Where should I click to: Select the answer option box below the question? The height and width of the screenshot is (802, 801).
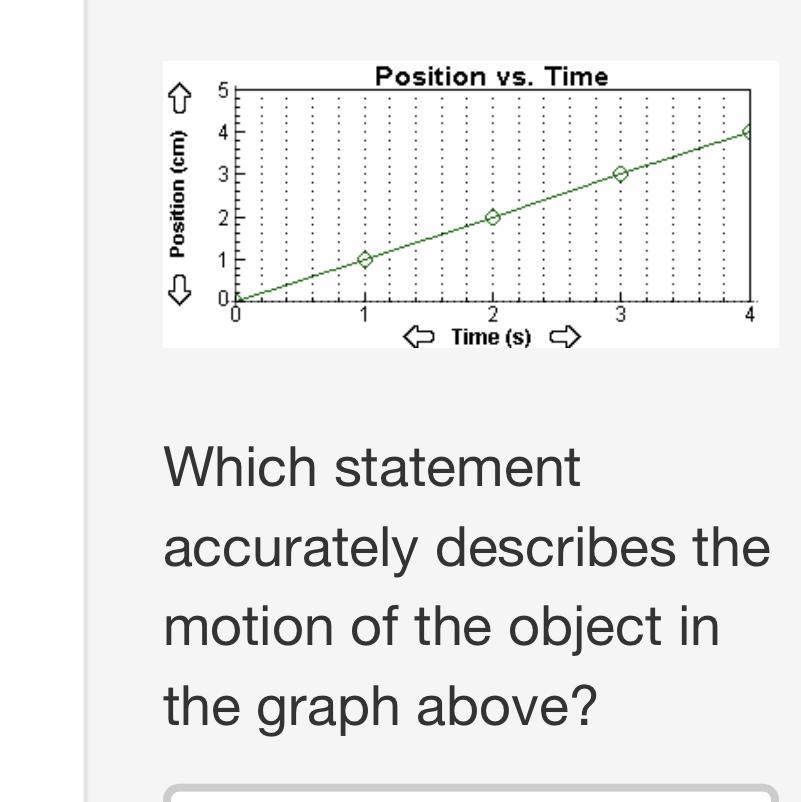470,793
